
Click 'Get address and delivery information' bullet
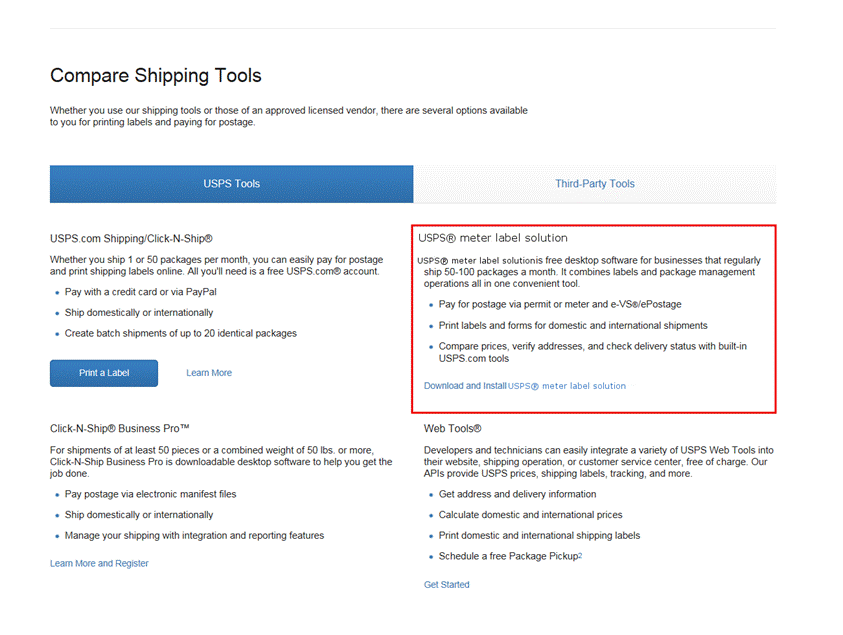click(517, 494)
